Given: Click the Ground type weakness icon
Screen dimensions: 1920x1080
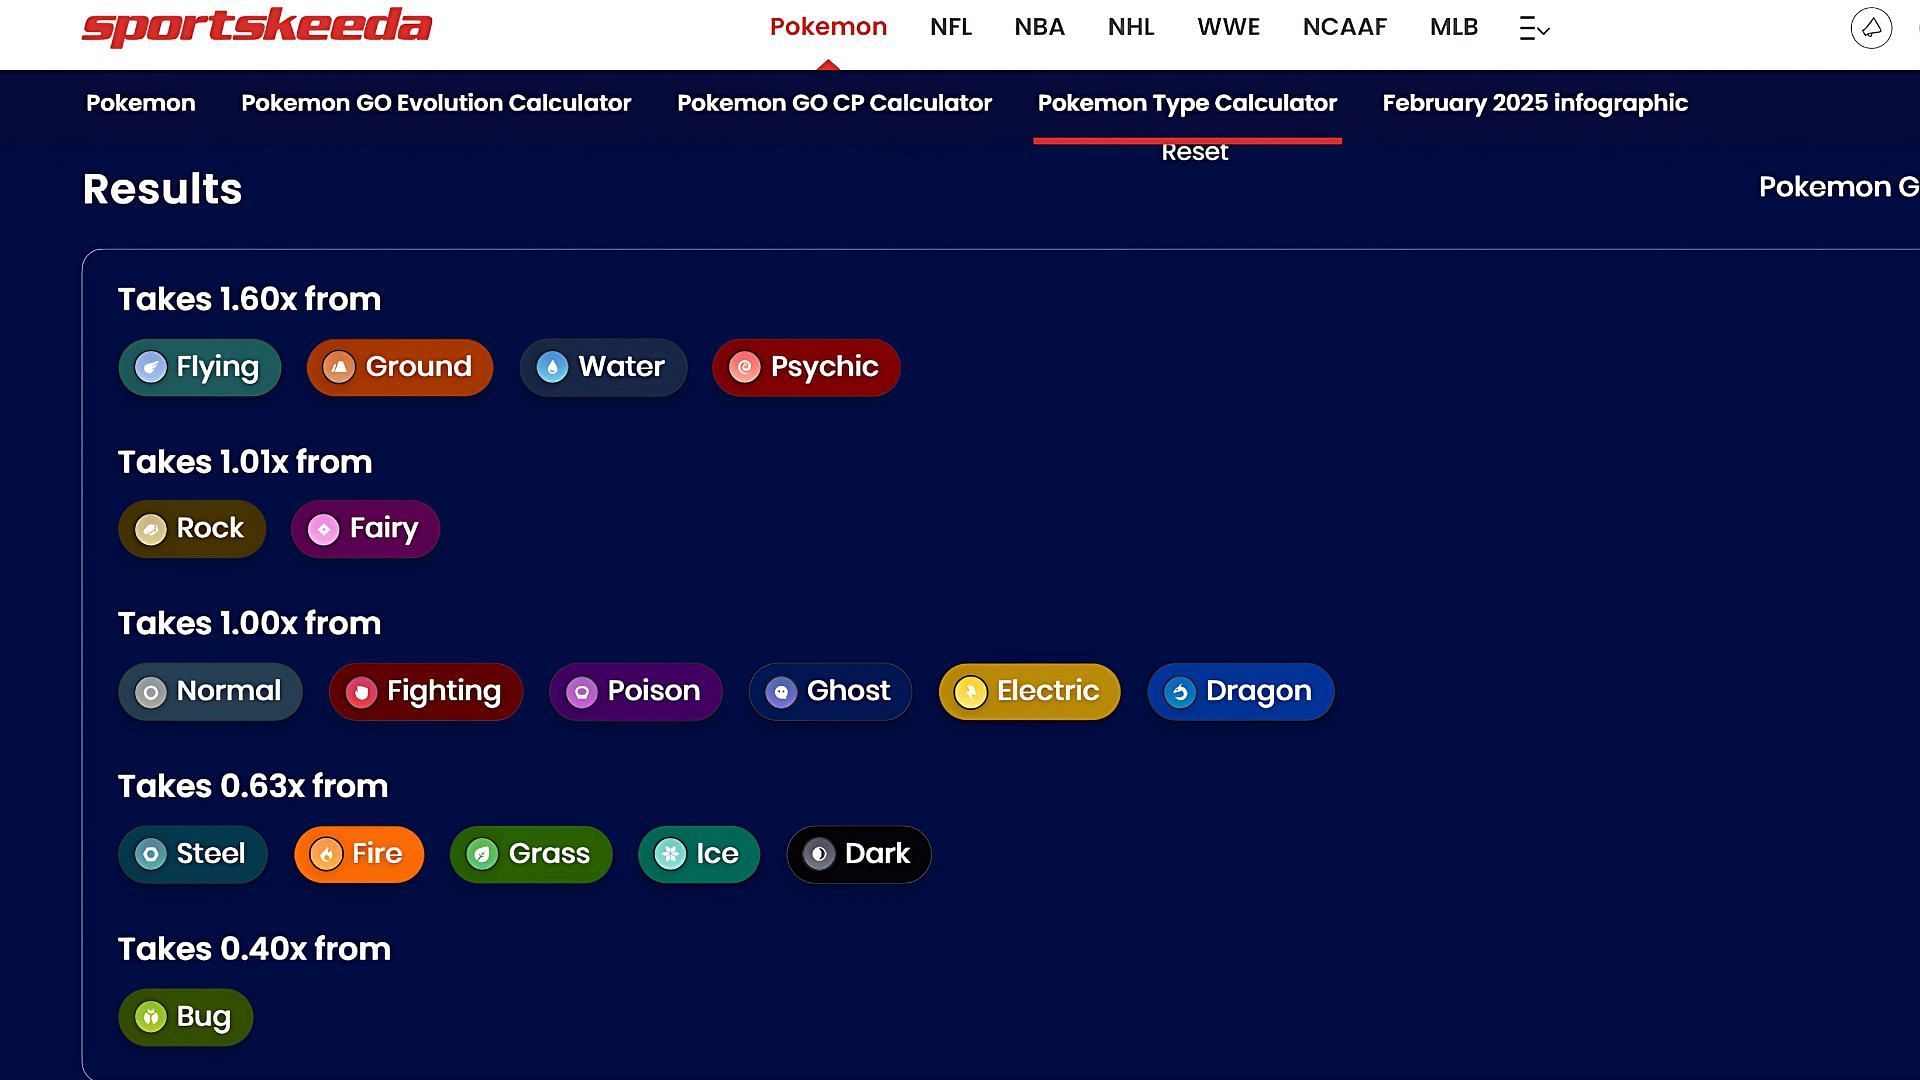Looking at the screenshot, I should click(x=339, y=367).
